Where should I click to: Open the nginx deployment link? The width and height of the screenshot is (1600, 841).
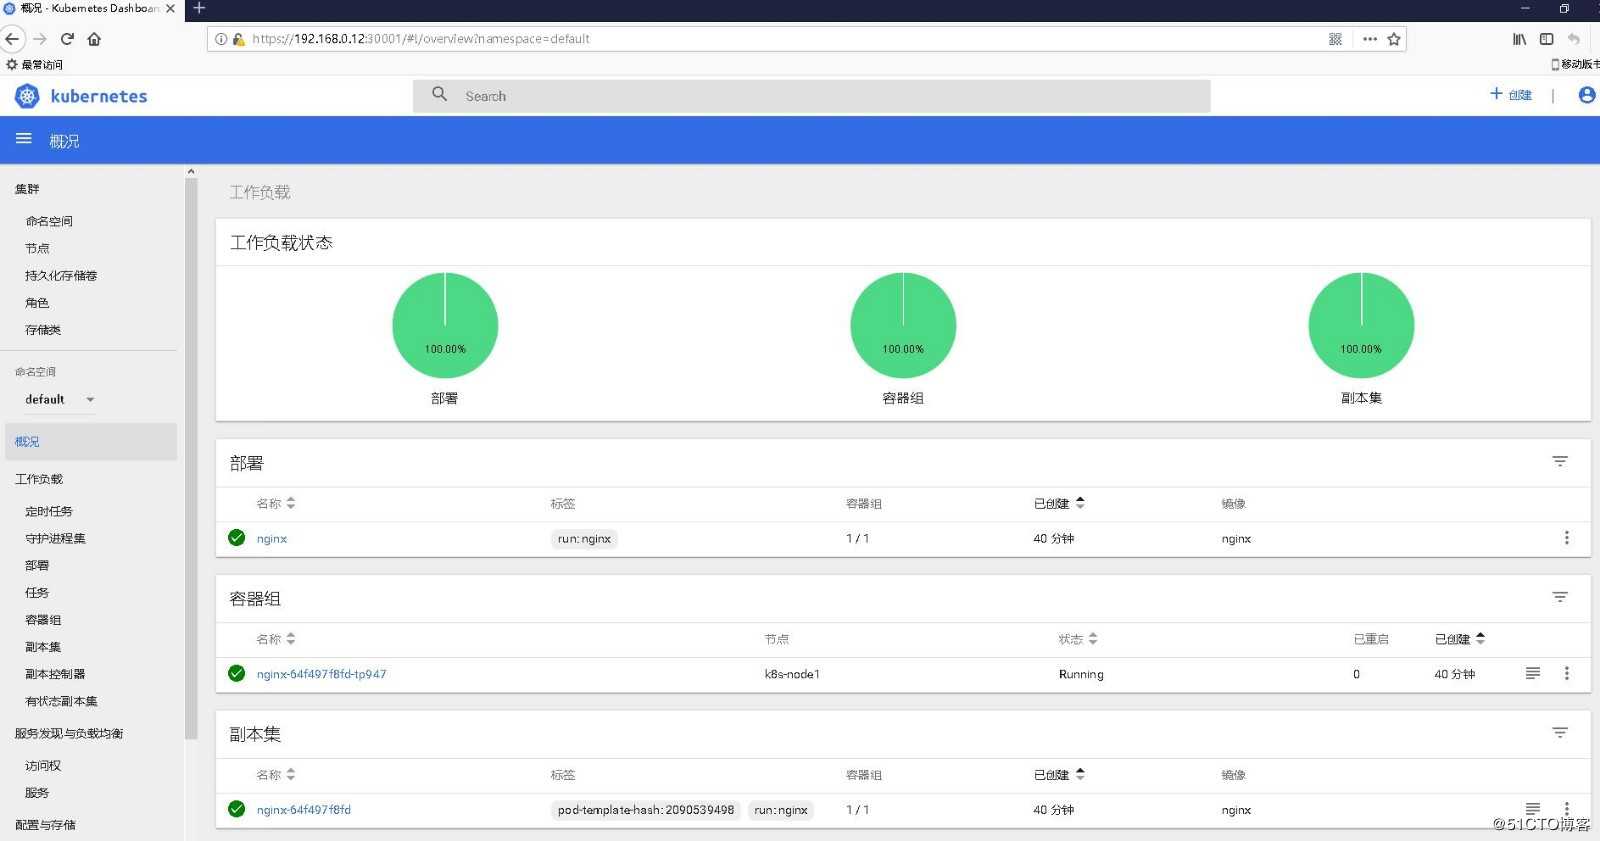coord(272,538)
